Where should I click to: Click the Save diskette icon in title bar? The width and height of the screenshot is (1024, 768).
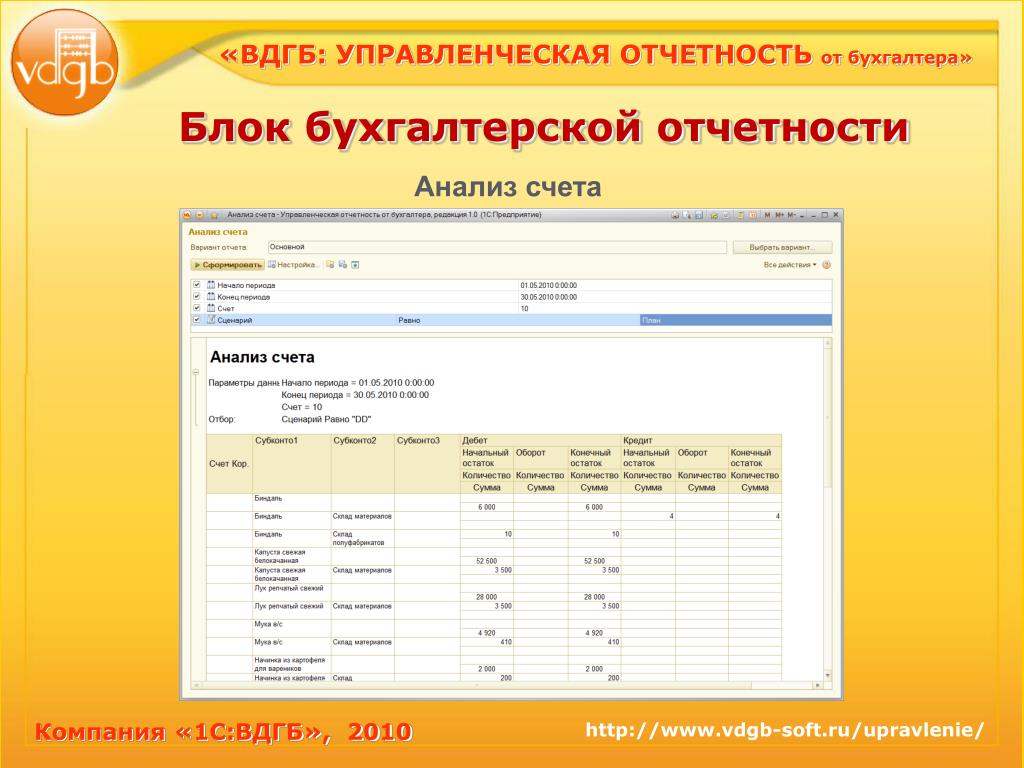pyautogui.click(x=699, y=215)
